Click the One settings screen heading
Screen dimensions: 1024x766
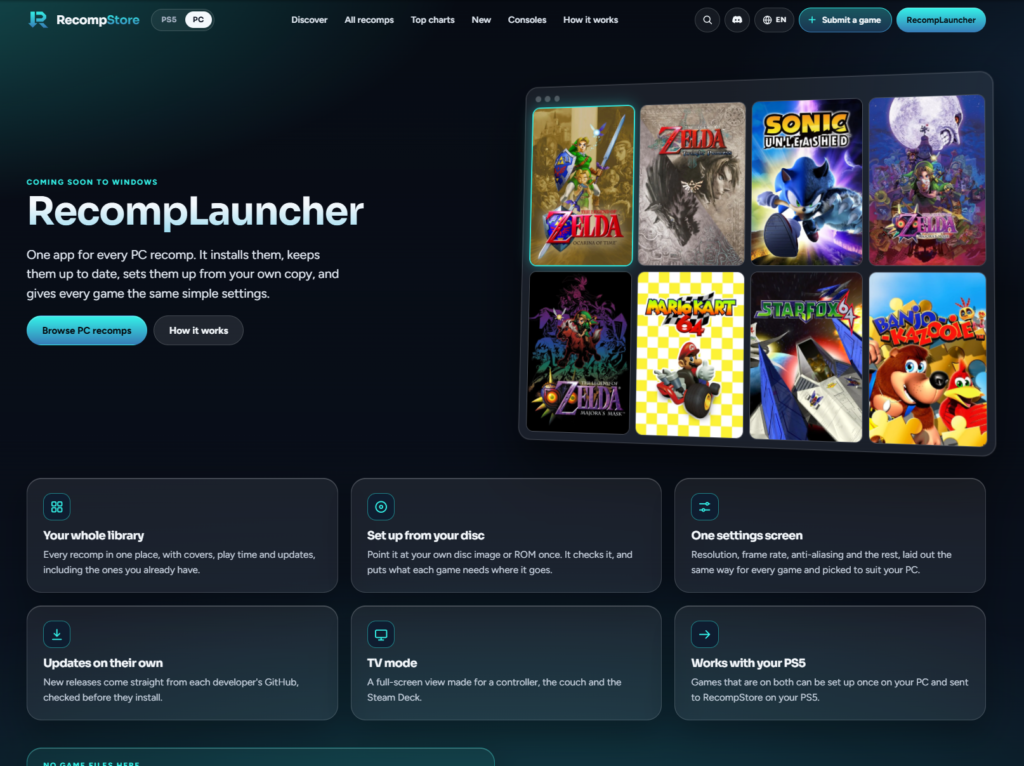coord(746,535)
